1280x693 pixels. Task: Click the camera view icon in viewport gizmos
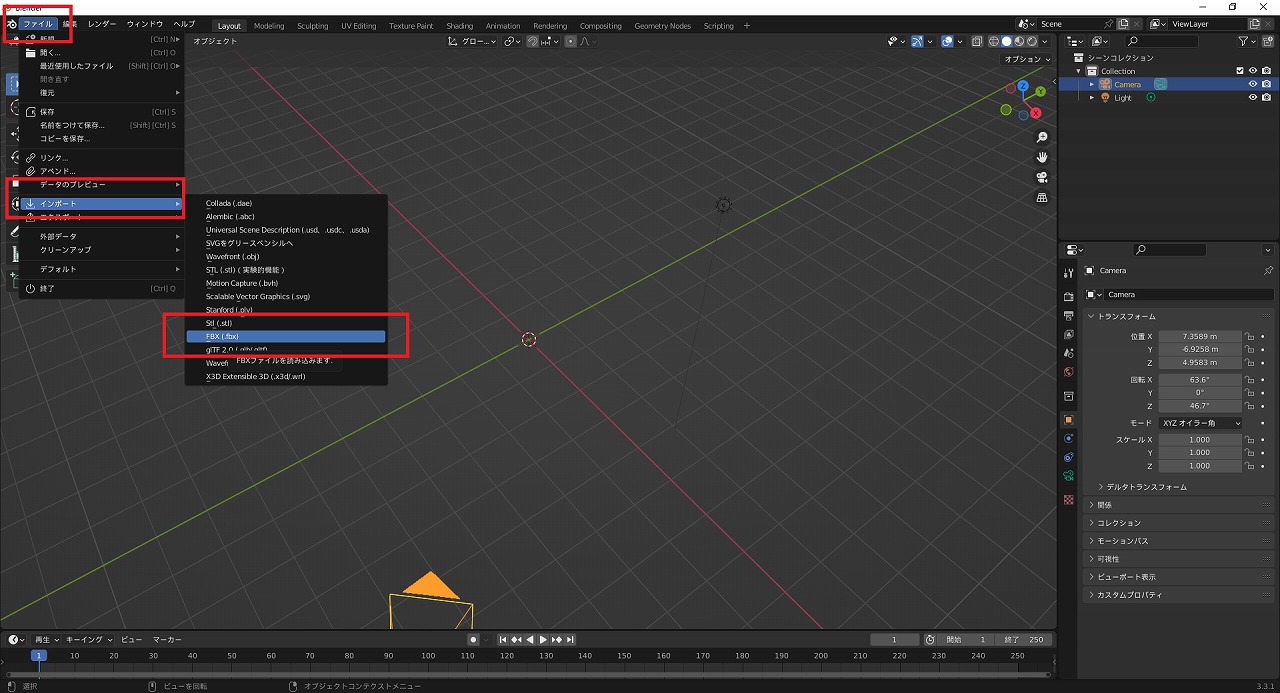coord(1043,177)
